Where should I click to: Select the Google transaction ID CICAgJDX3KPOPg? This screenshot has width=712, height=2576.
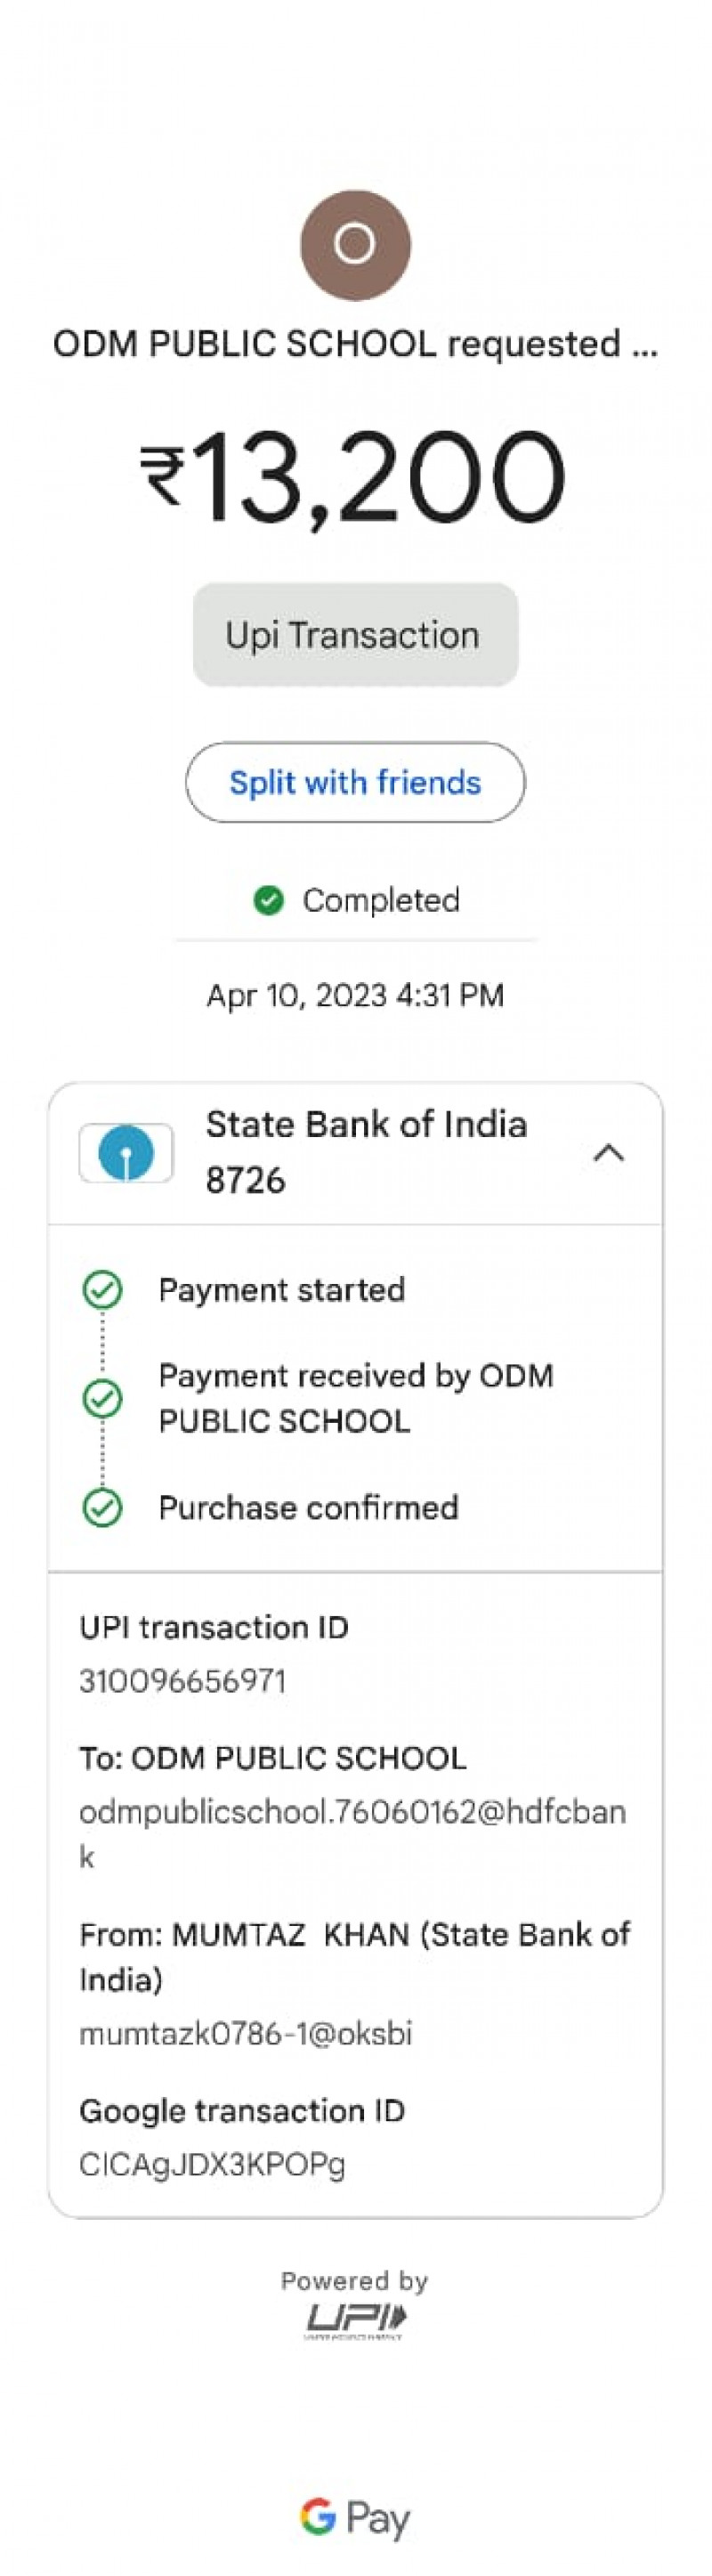pyautogui.click(x=212, y=2164)
